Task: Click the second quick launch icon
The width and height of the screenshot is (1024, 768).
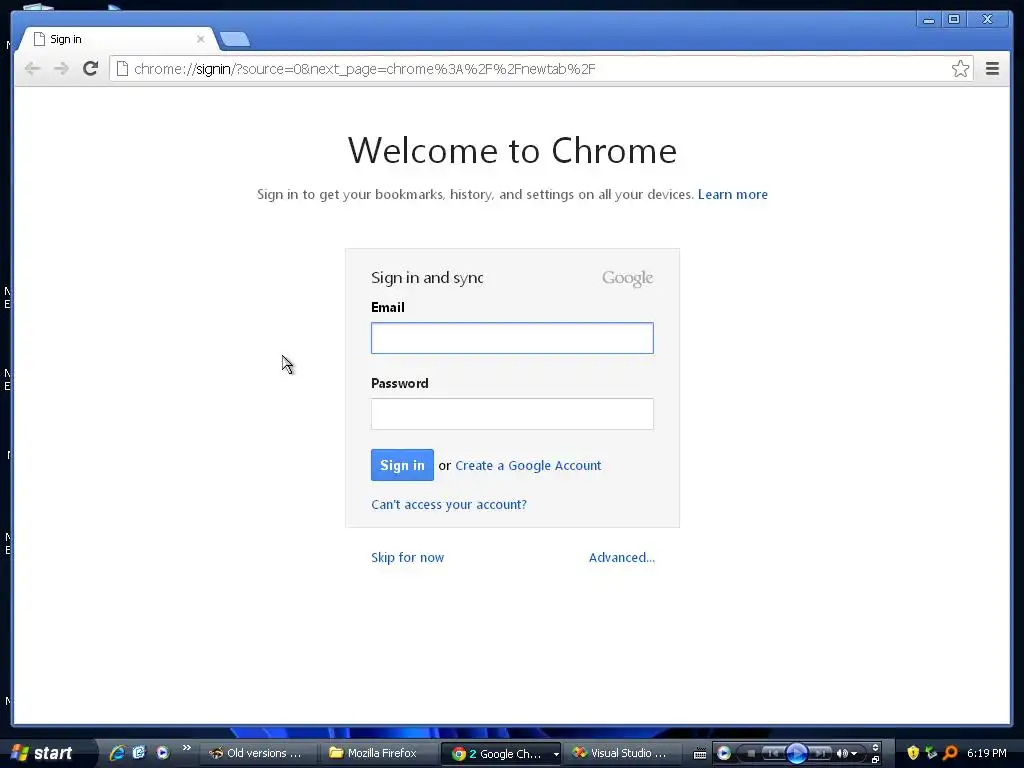Action: [139, 753]
